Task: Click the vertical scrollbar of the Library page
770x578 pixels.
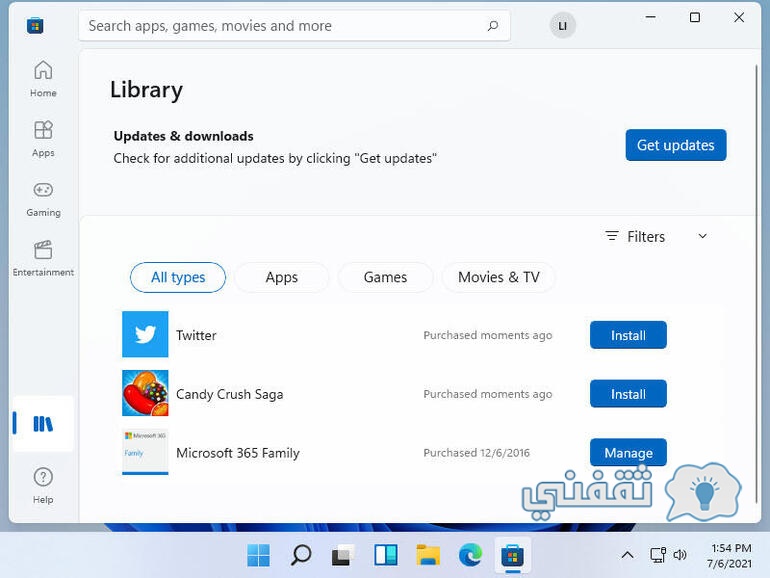Action: (x=757, y=285)
